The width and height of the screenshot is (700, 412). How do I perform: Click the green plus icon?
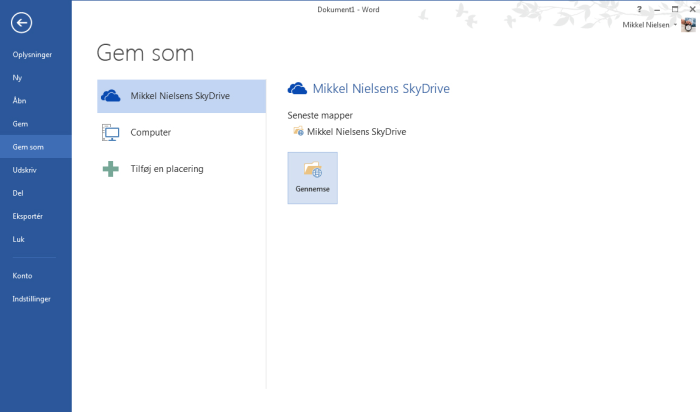(111, 169)
